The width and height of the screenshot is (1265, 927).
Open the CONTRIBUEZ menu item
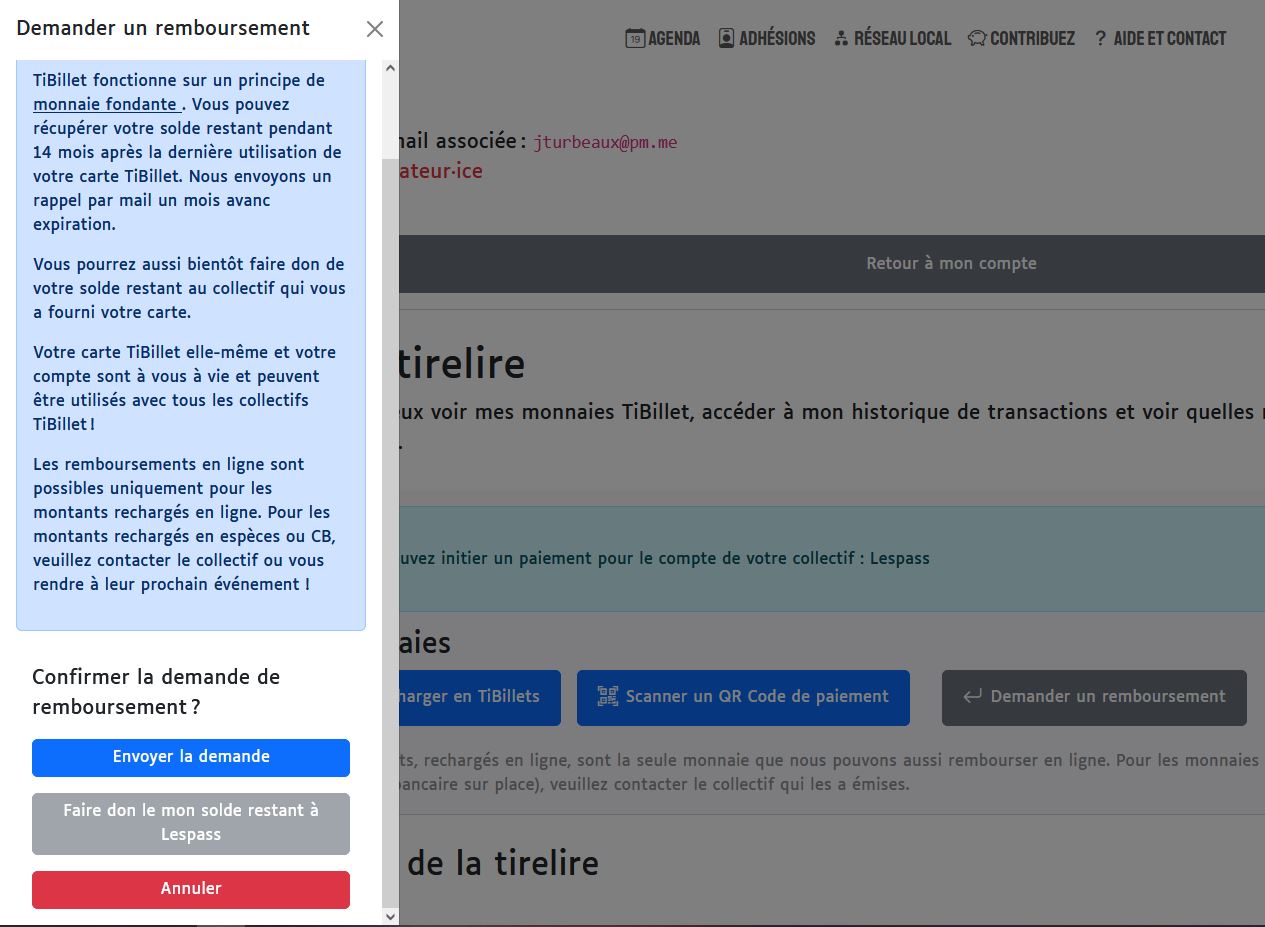pos(1021,39)
